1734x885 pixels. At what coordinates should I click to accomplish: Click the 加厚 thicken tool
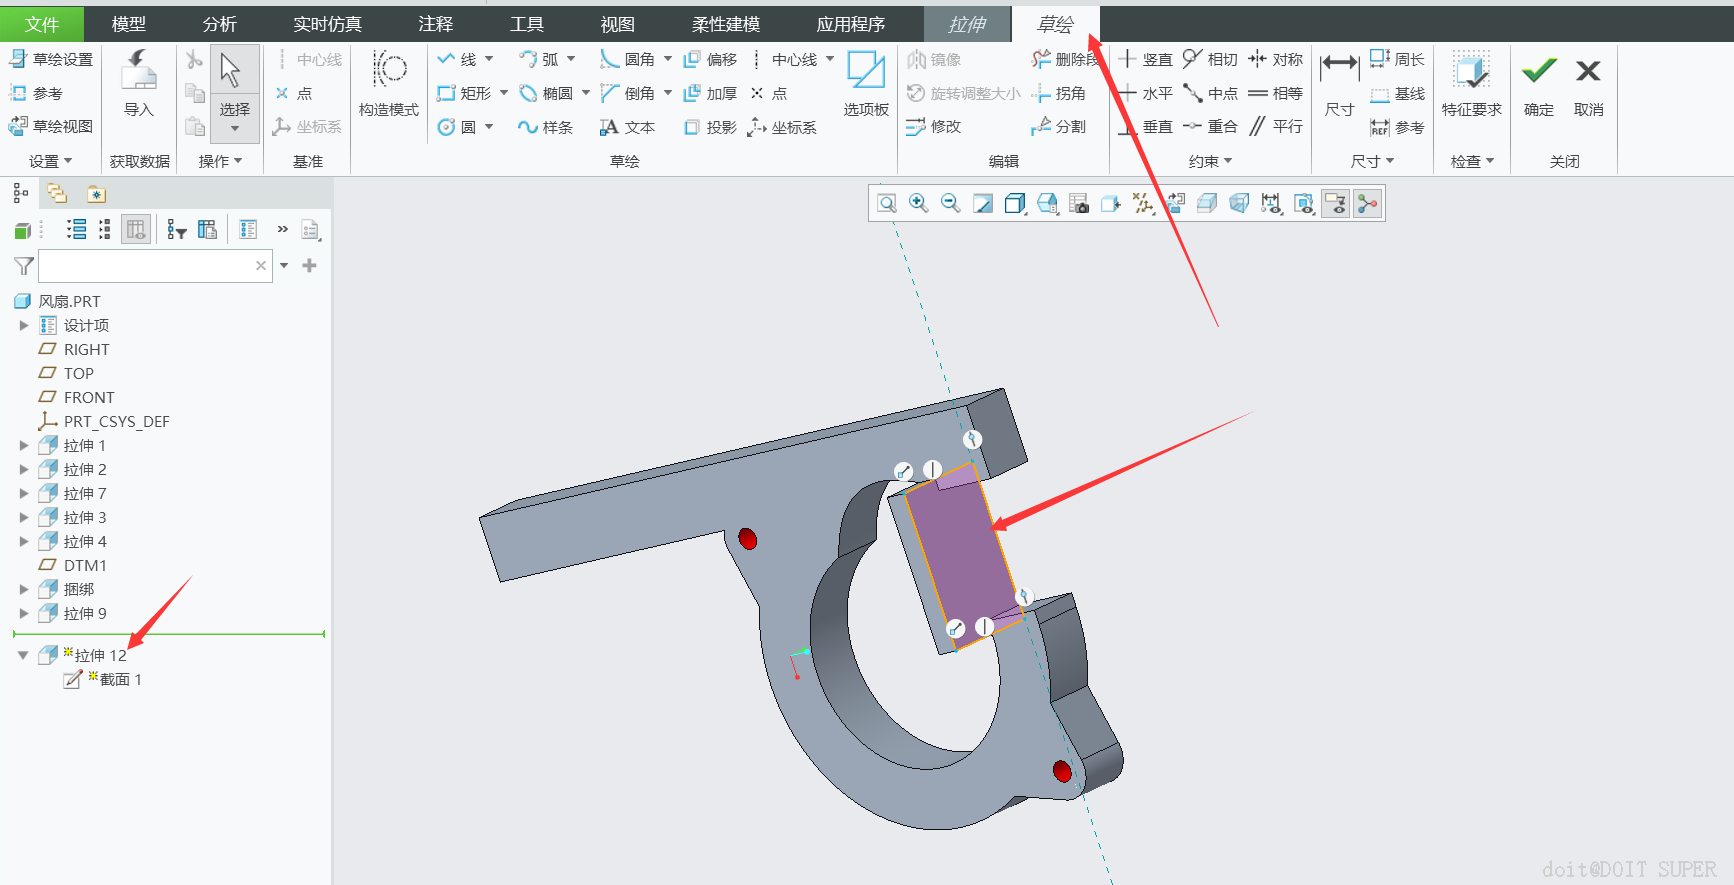click(x=710, y=93)
